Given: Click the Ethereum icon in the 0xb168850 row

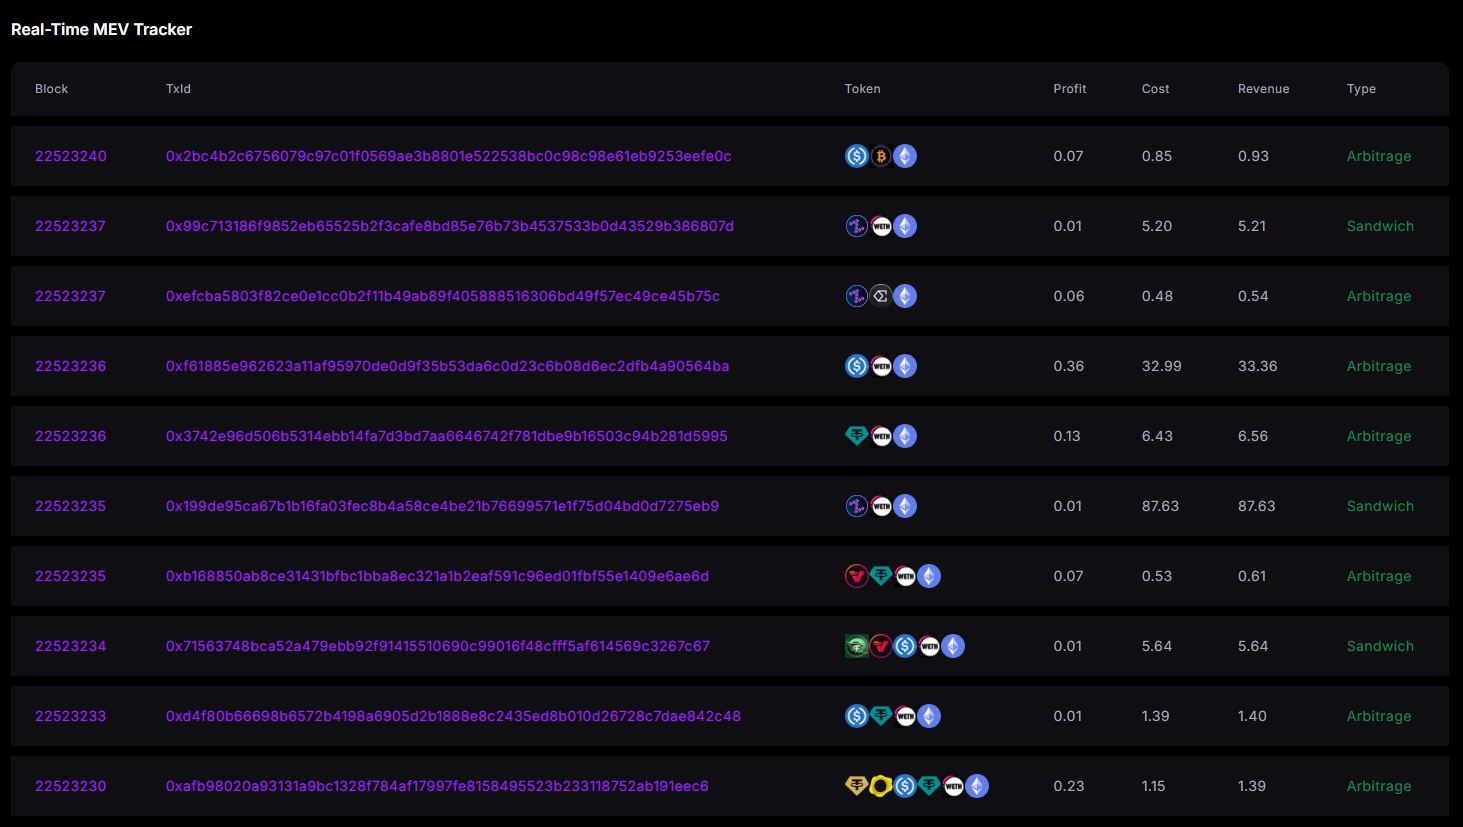Looking at the screenshot, I should pyautogui.click(x=929, y=576).
